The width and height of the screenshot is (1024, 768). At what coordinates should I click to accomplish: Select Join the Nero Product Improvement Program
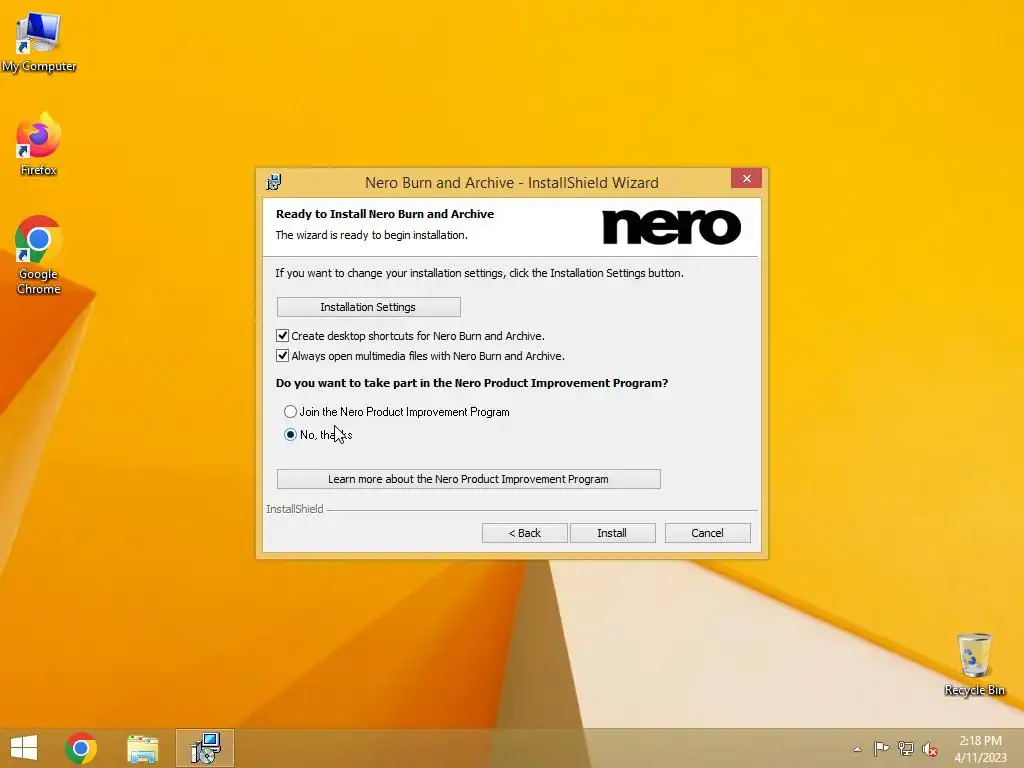[291, 411]
